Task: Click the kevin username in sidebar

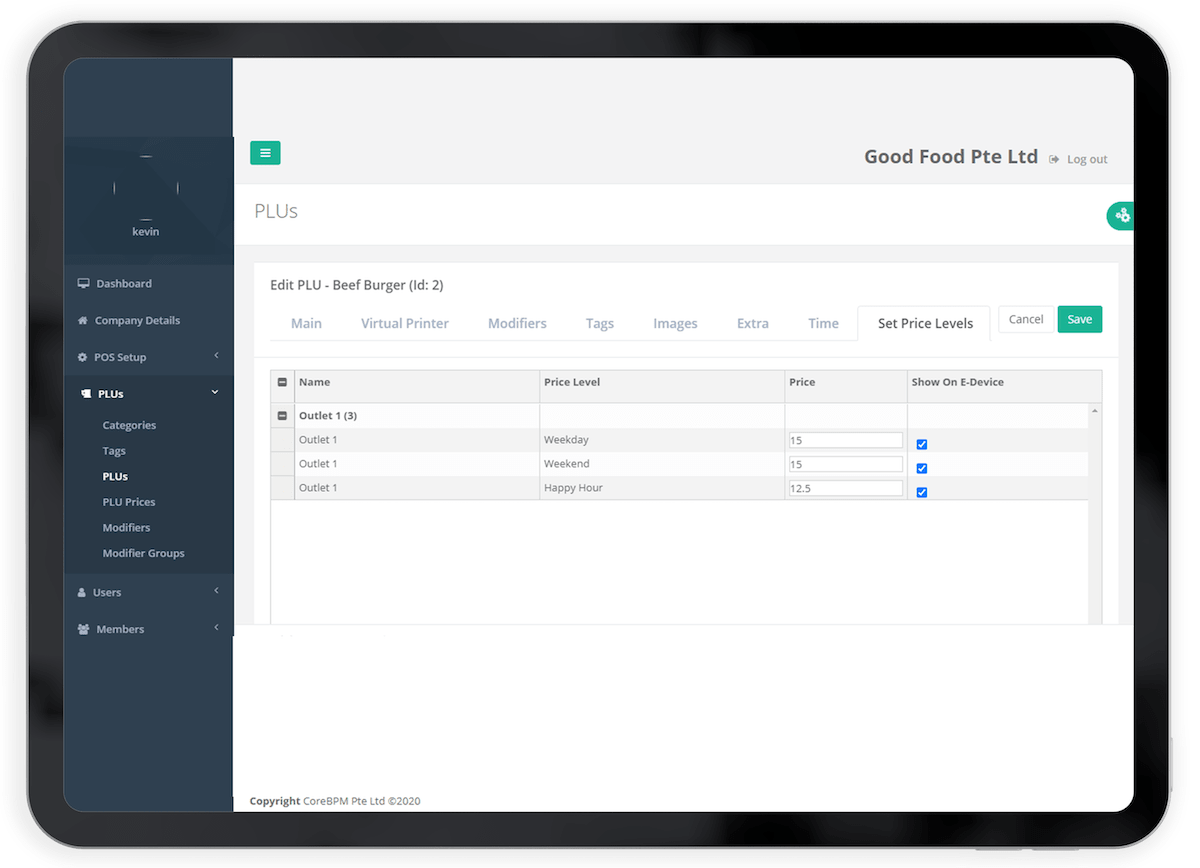Action: (x=146, y=231)
